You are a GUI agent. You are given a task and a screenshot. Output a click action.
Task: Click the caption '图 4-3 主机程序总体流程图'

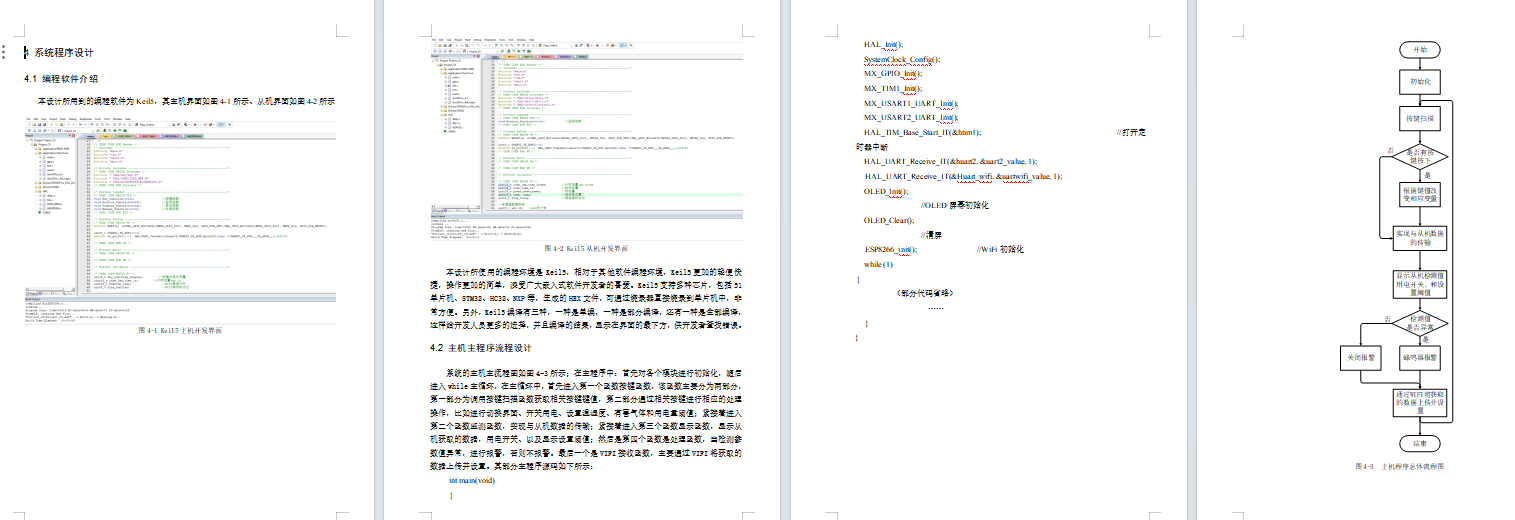[x=1400, y=467]
